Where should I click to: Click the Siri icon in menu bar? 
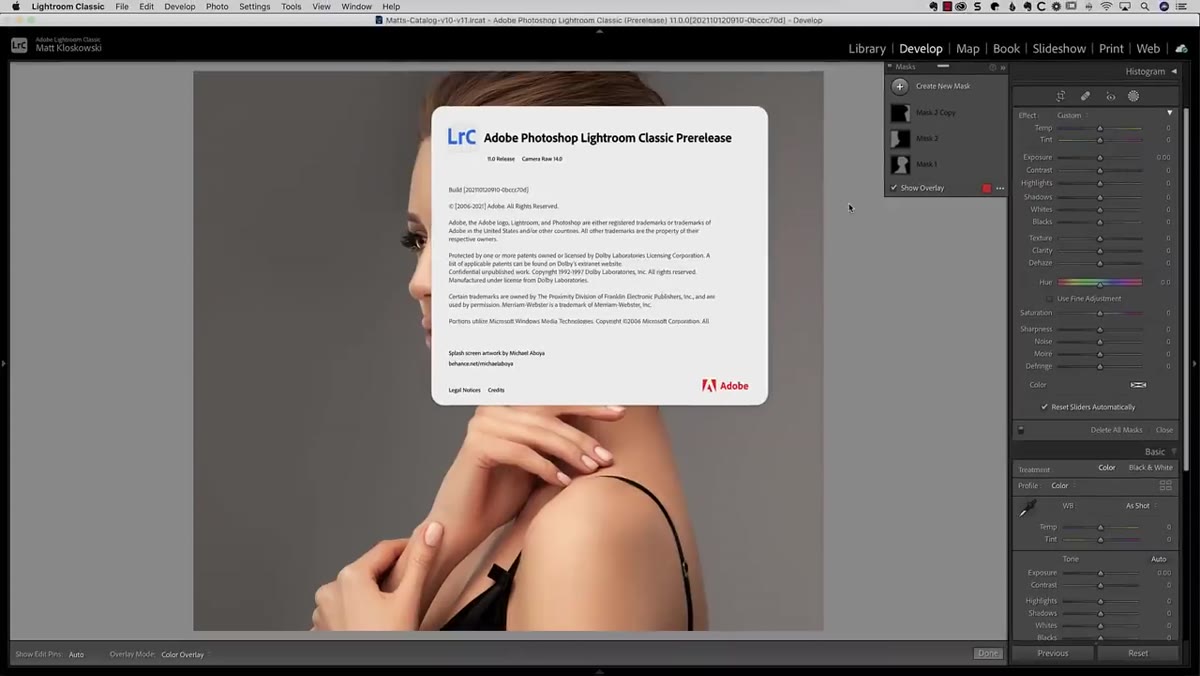click(1164, 6)
